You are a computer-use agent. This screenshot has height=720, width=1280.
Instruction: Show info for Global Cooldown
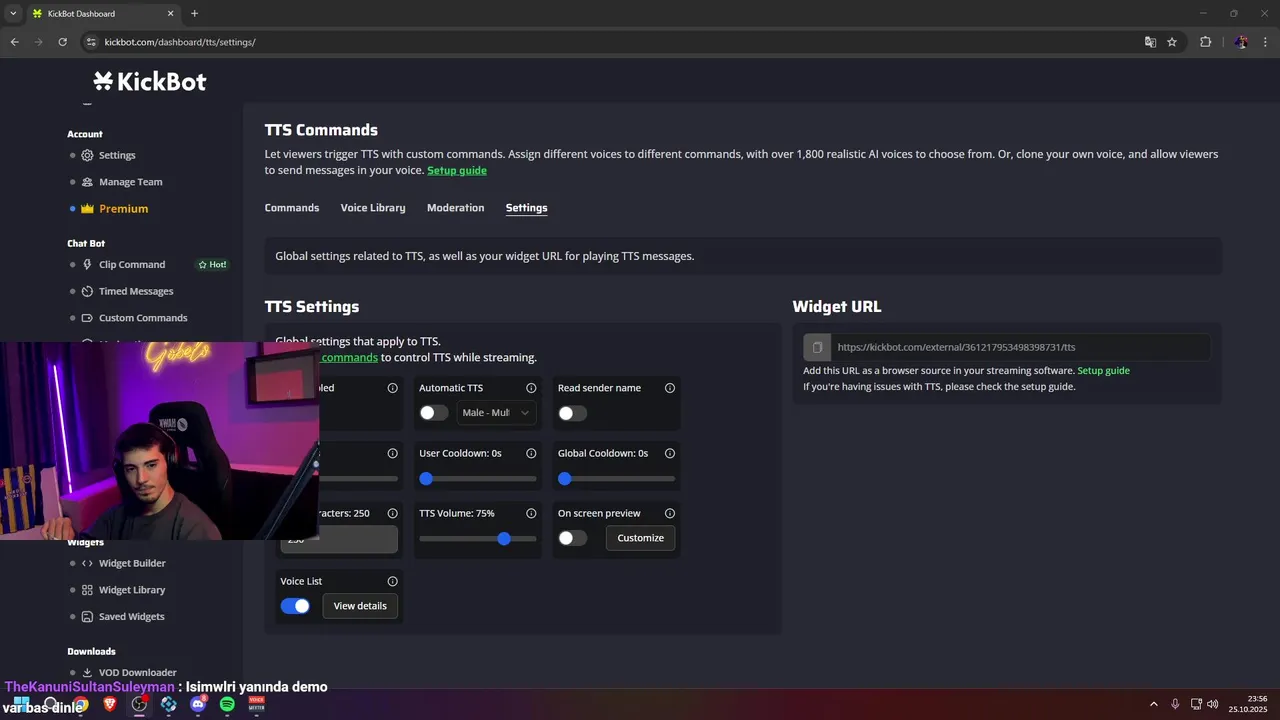click(670, 453)
